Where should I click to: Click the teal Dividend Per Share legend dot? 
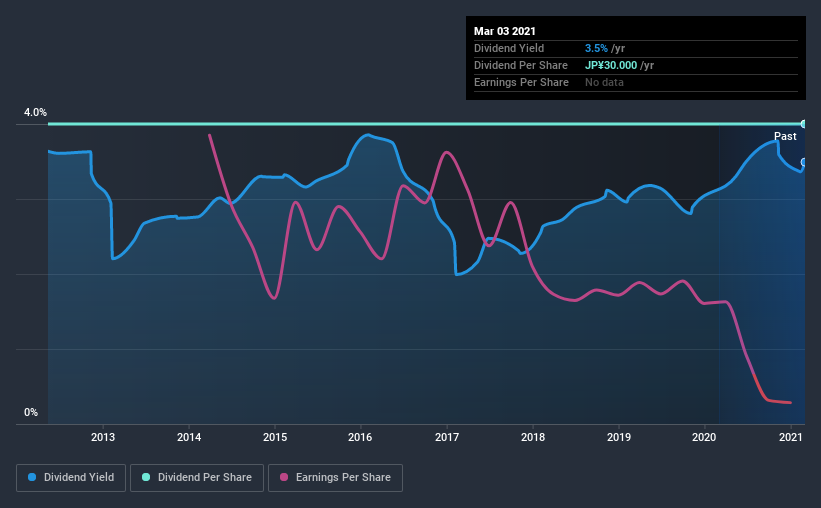146,477
